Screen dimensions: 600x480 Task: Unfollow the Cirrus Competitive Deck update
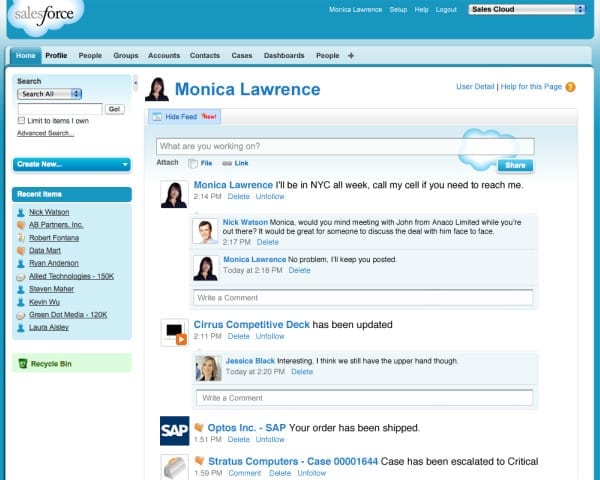(x=270, y=336)
